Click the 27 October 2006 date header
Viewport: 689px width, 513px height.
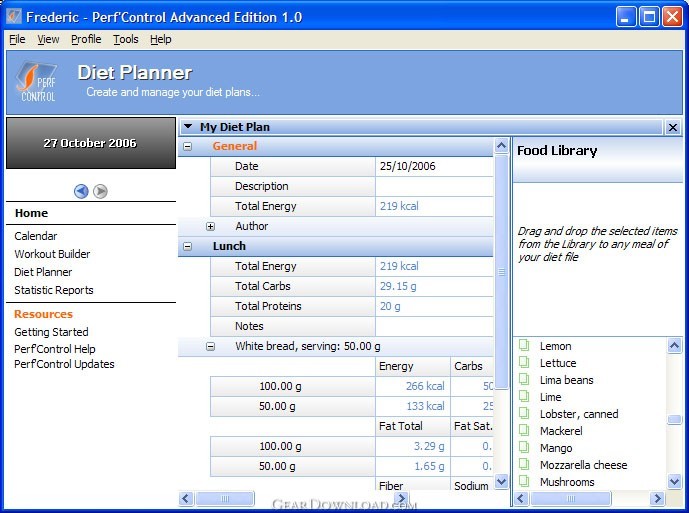[x=91, y=143]
